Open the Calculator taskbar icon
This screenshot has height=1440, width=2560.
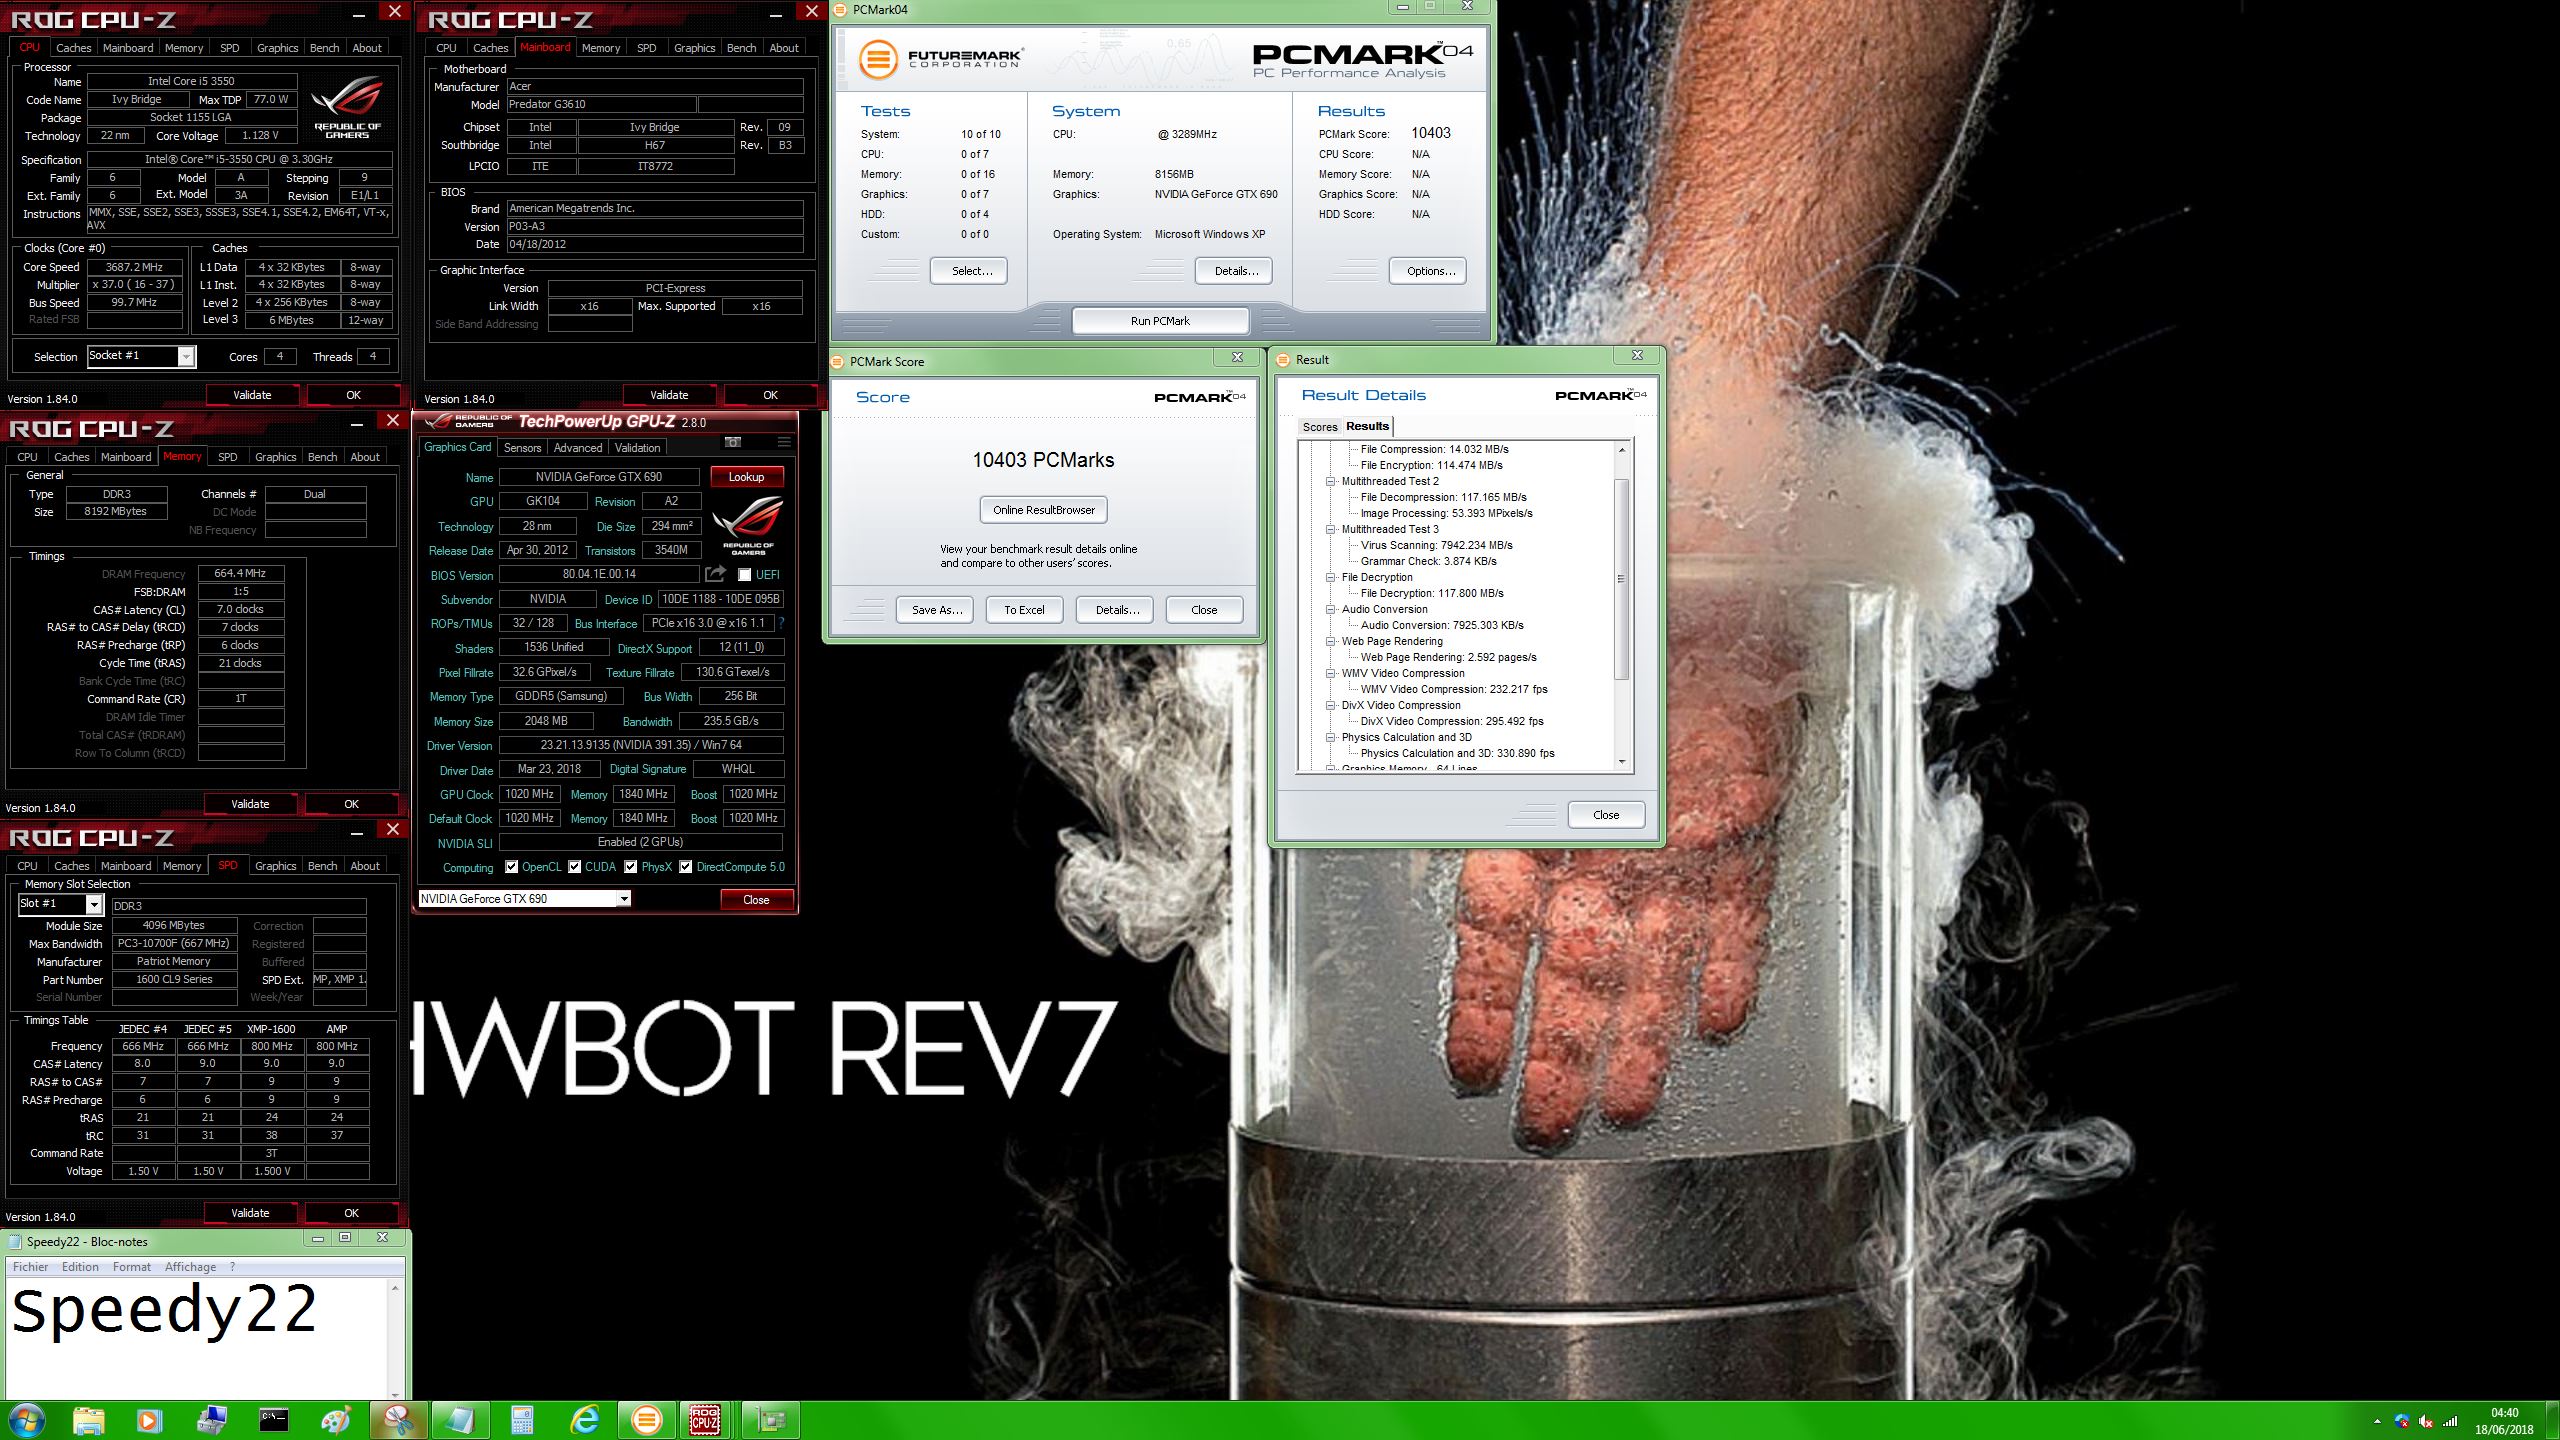522,1420
